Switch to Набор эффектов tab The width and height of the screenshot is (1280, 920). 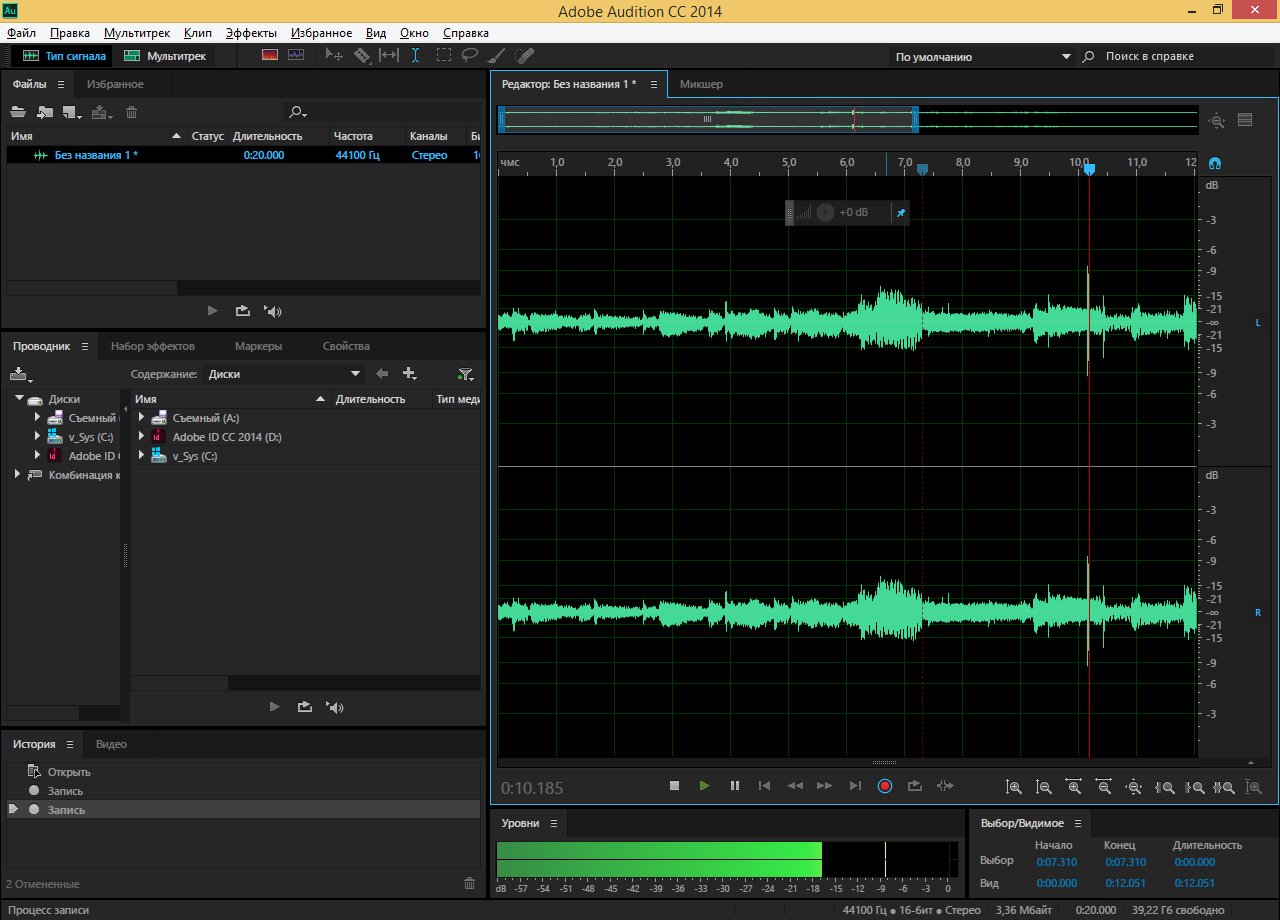point(153,346)
